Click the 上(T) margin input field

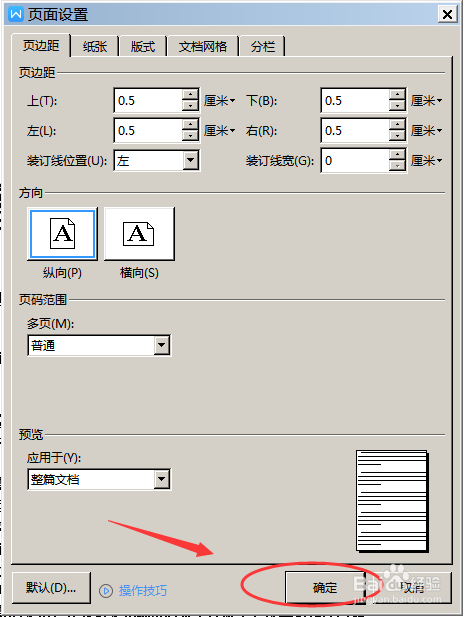pos(148,101)
